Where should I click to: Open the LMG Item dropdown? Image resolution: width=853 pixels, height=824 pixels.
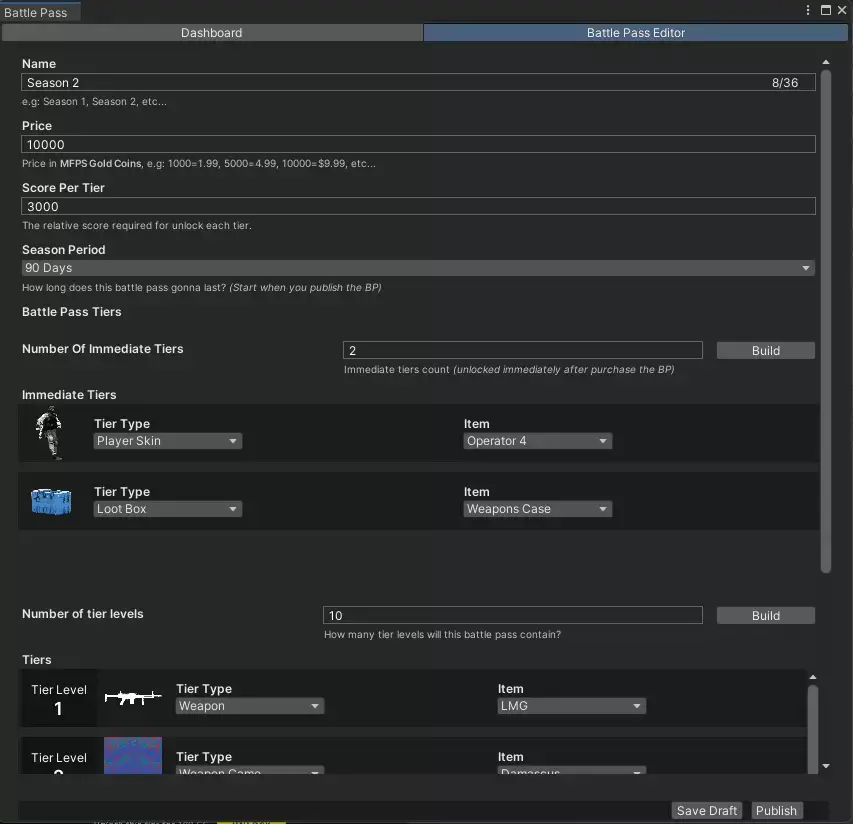coord(572,706)
